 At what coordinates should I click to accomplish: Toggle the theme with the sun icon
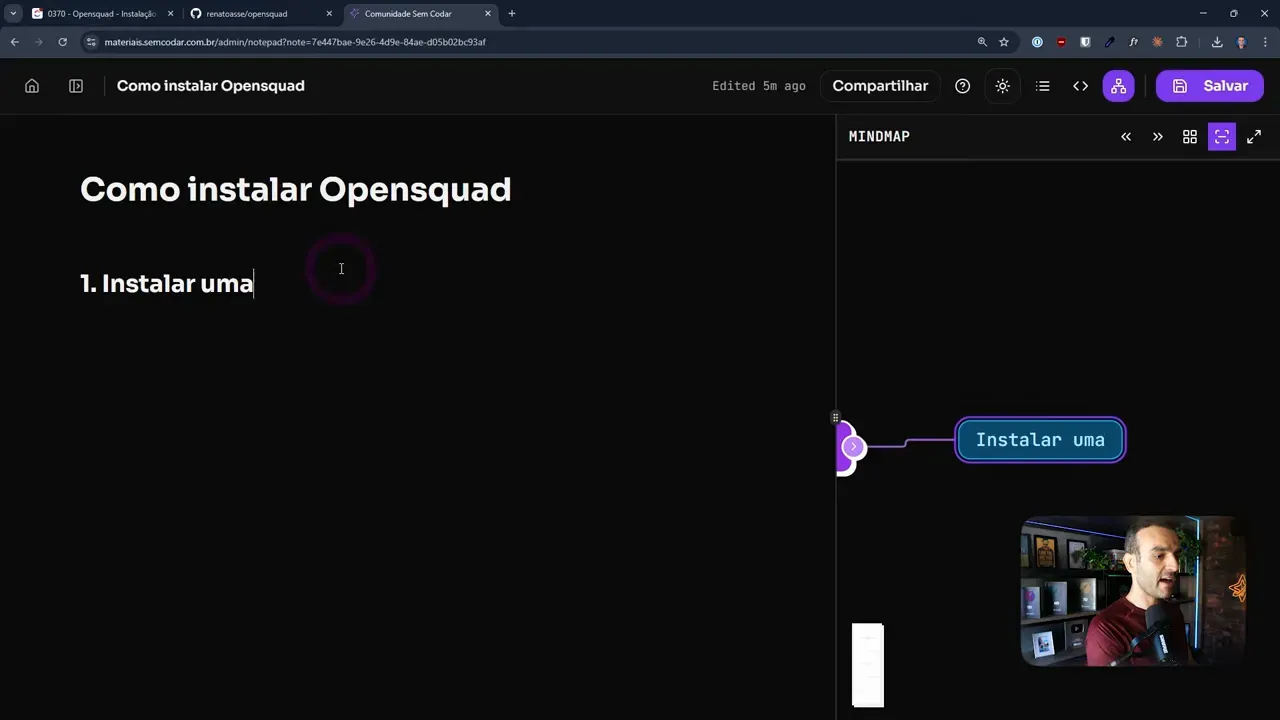point(1002,86)
